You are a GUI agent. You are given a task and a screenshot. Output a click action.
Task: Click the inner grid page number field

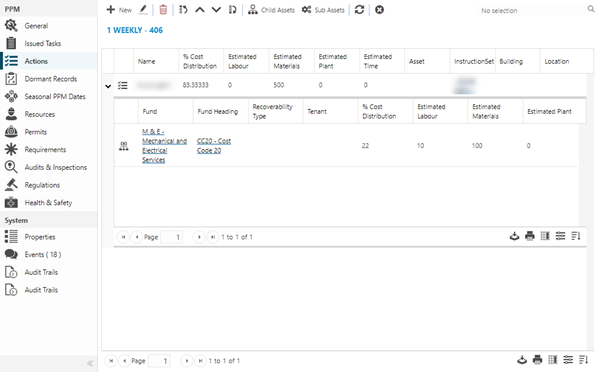click(x=171, y=237)
